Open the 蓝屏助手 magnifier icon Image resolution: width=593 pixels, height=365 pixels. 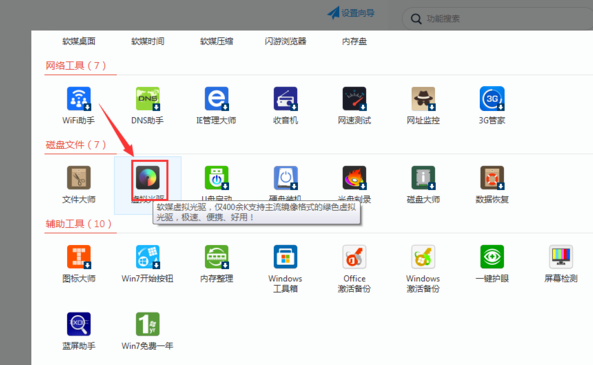point(79,324)
